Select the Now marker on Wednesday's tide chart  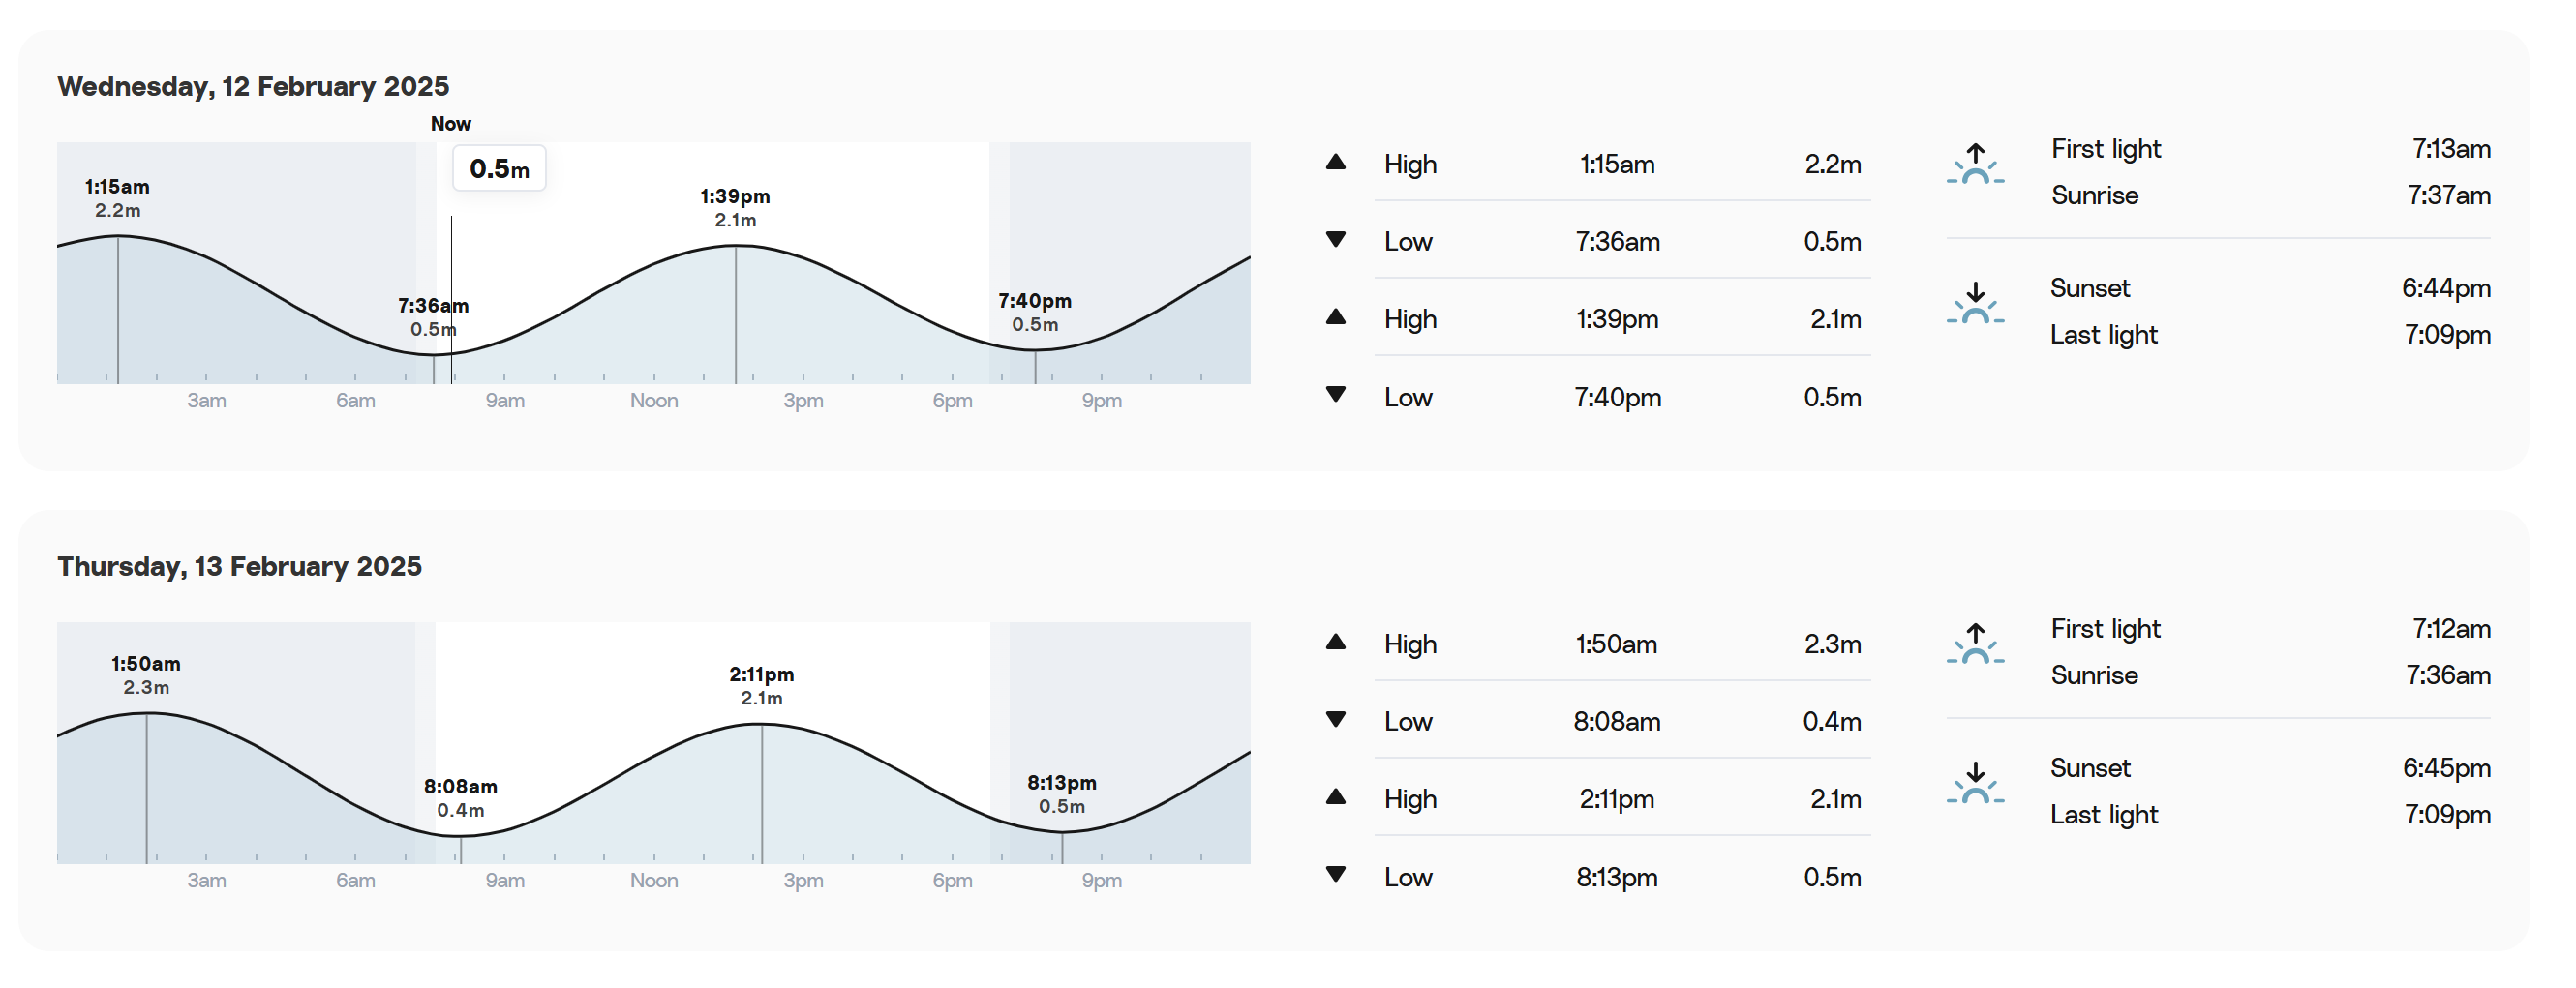(x=451, y=124)
